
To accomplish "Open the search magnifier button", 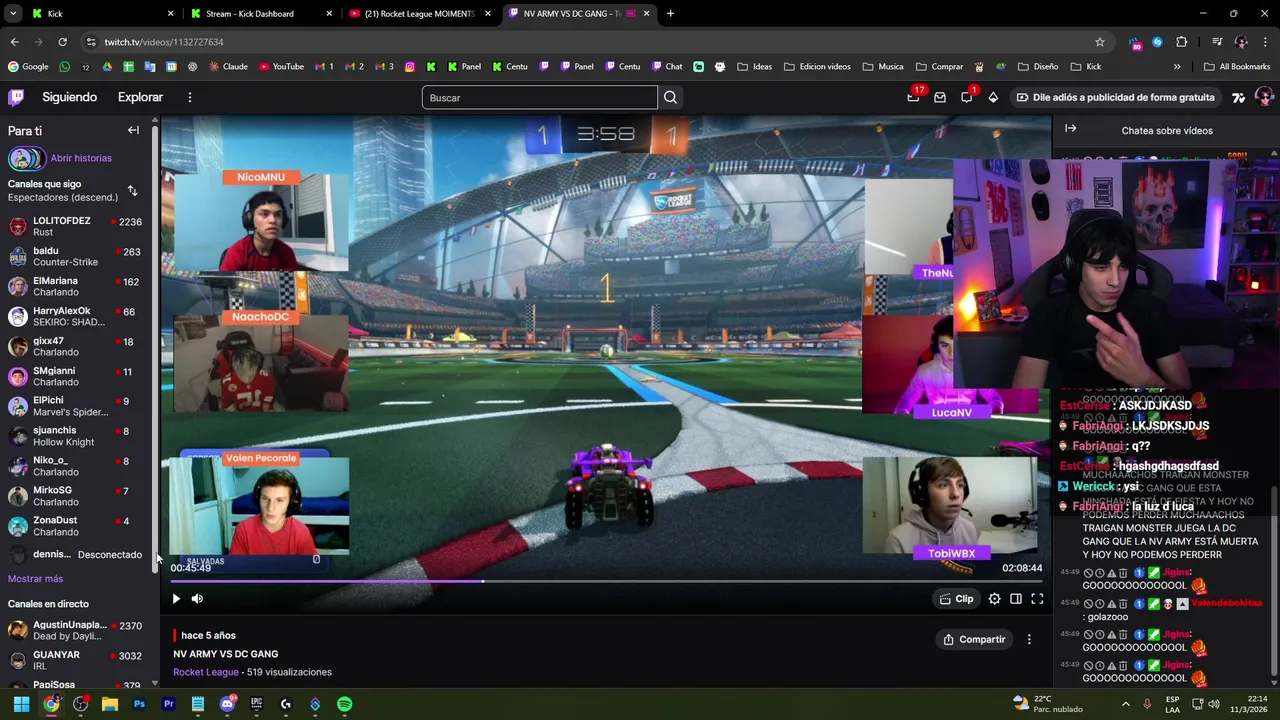I will tap(670, 97).
